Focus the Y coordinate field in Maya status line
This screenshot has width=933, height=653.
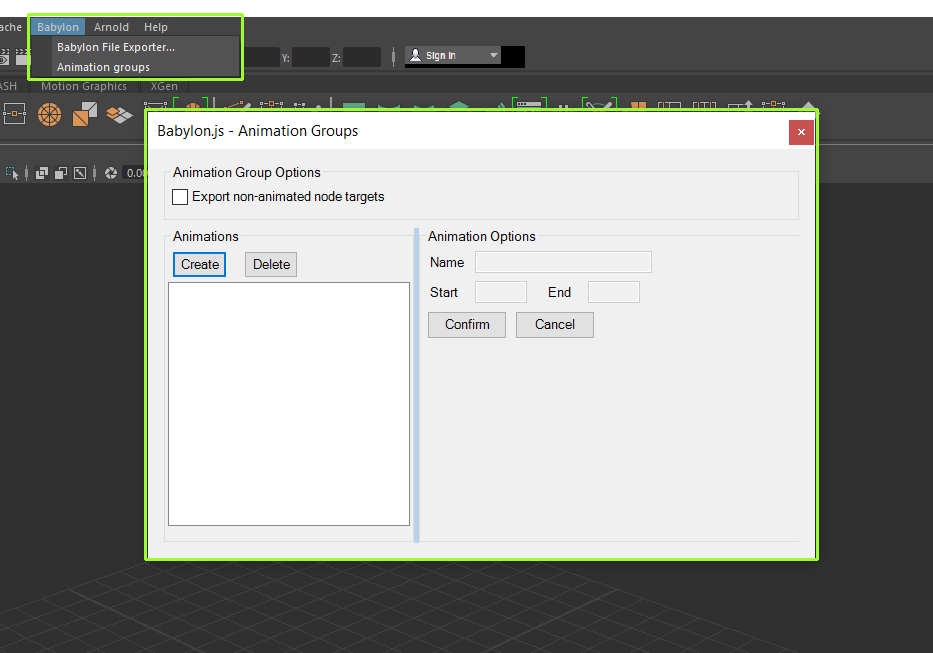pos(310,58)
